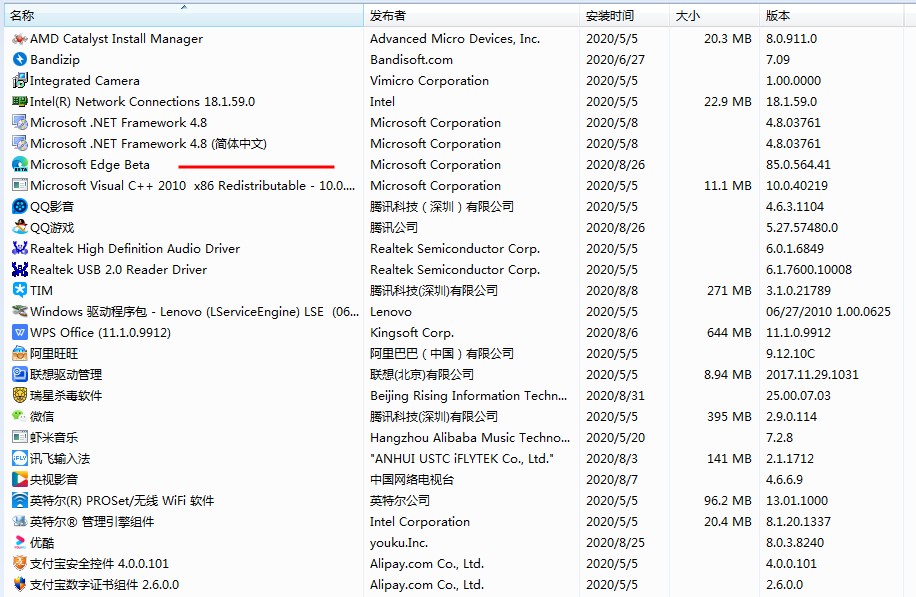Select the QQ影音 icon

pos(20,207)
